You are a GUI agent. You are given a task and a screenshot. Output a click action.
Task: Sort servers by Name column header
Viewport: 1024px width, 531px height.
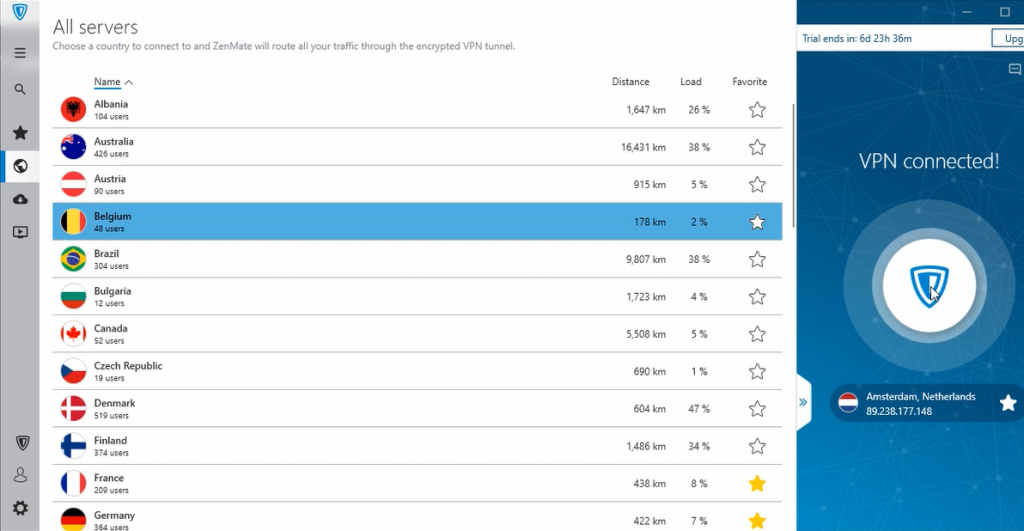coord(107,82)
